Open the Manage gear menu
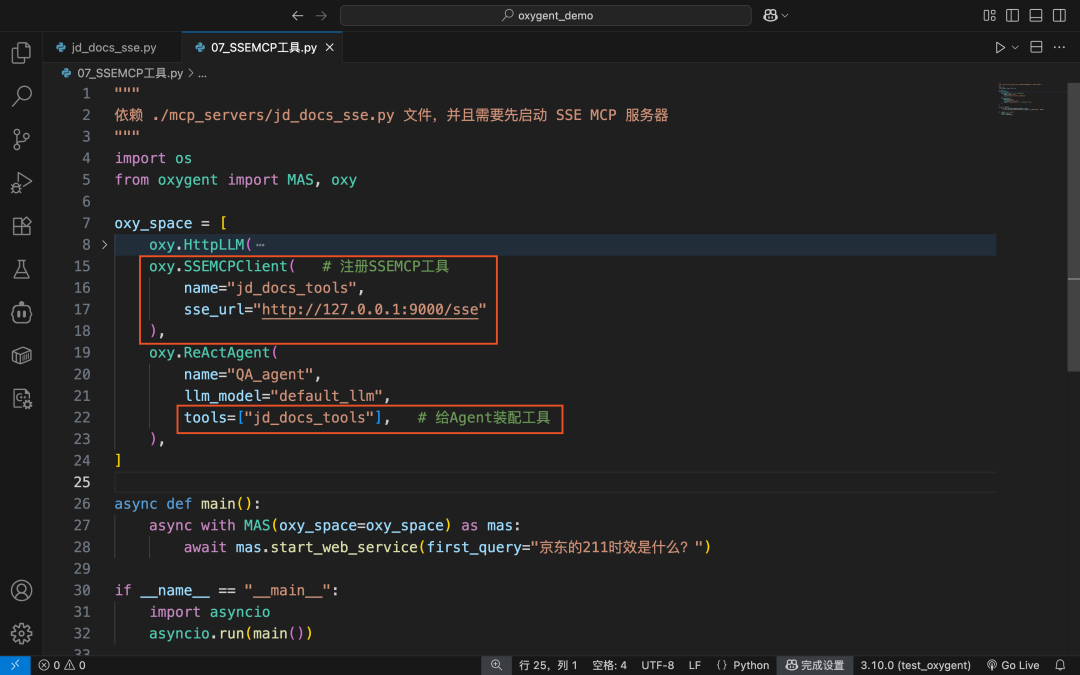1080x675 pixels. (21, 633)
